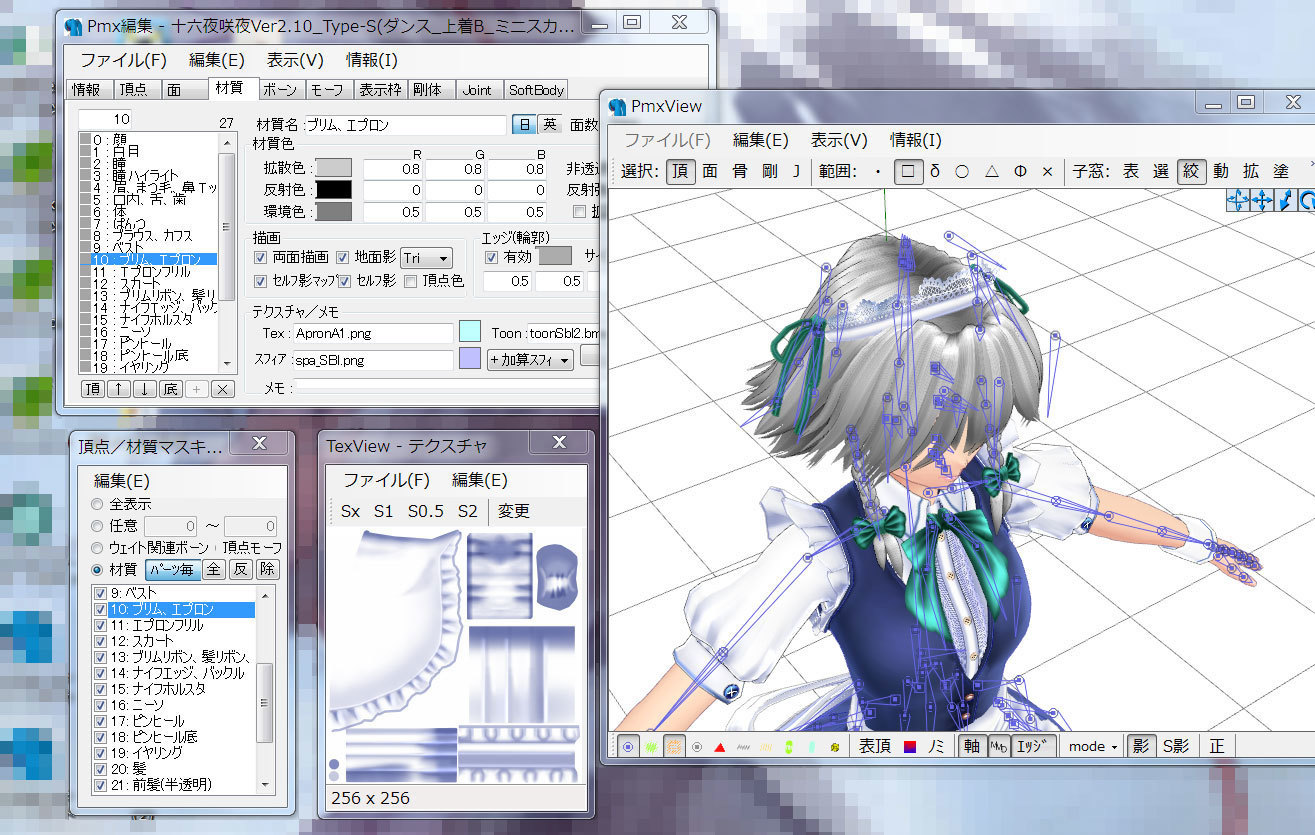This screenshot has height=835, width=1315.
Task: Open the 動 sub-window in PmxView
Action: (1220, 171)
